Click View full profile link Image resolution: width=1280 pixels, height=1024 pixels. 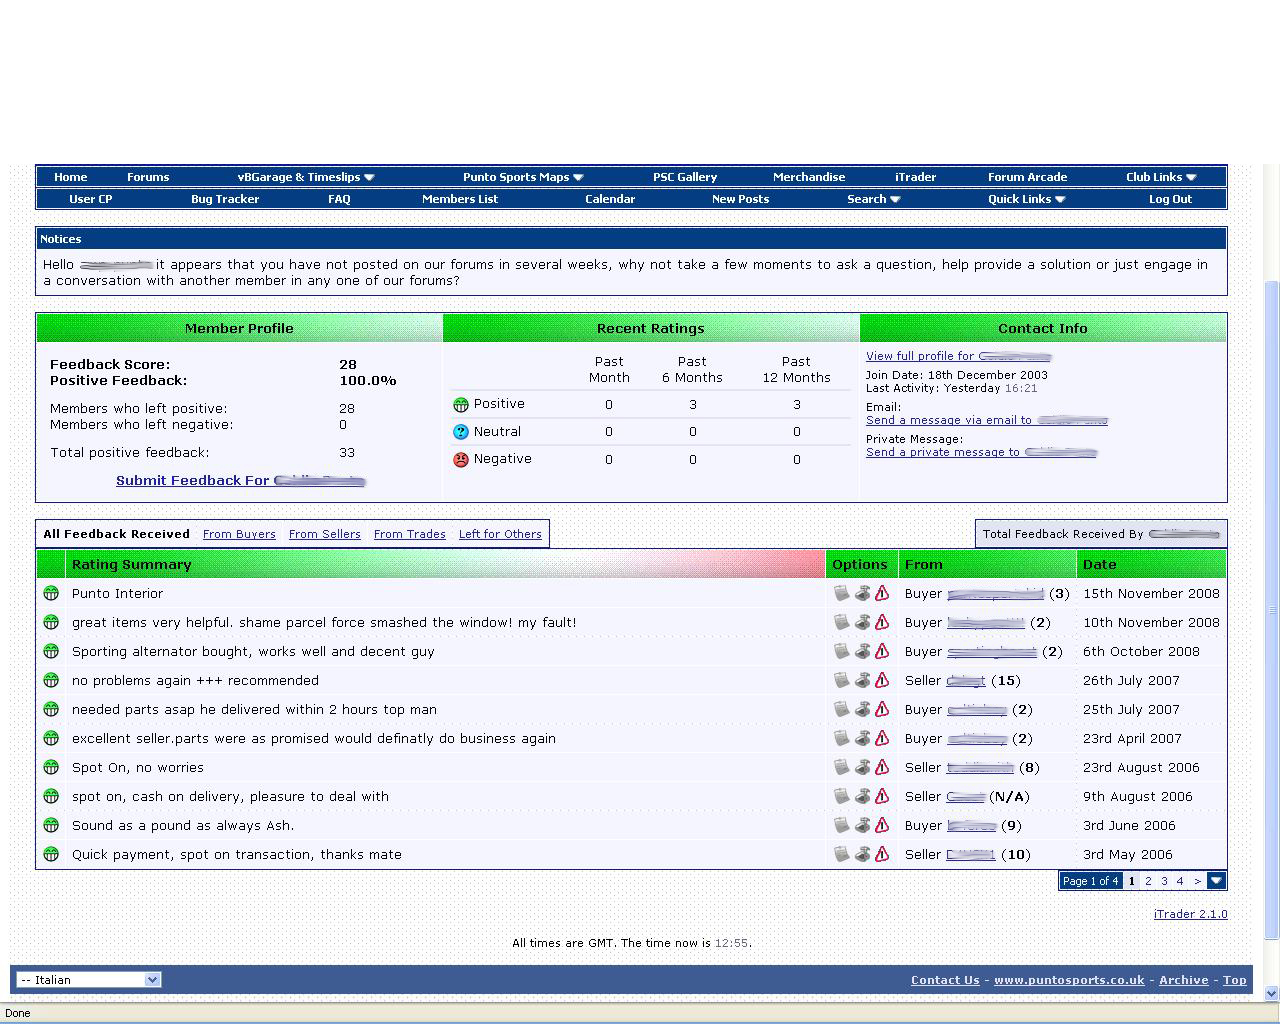pyautogui.click(x=959, y=356)
